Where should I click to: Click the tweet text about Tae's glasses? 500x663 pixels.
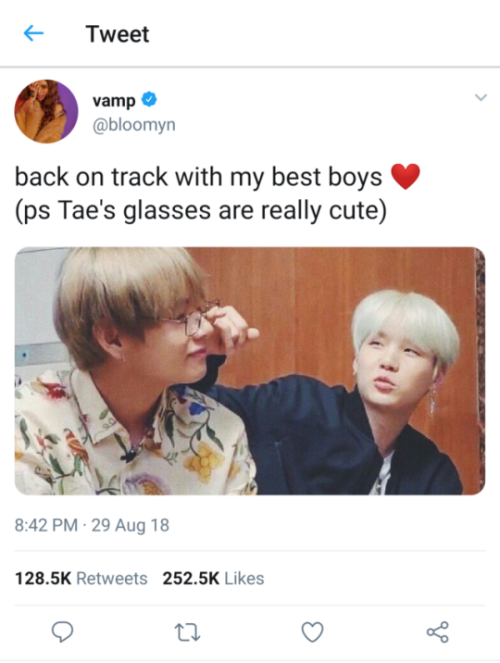click(x=201, y=210)
